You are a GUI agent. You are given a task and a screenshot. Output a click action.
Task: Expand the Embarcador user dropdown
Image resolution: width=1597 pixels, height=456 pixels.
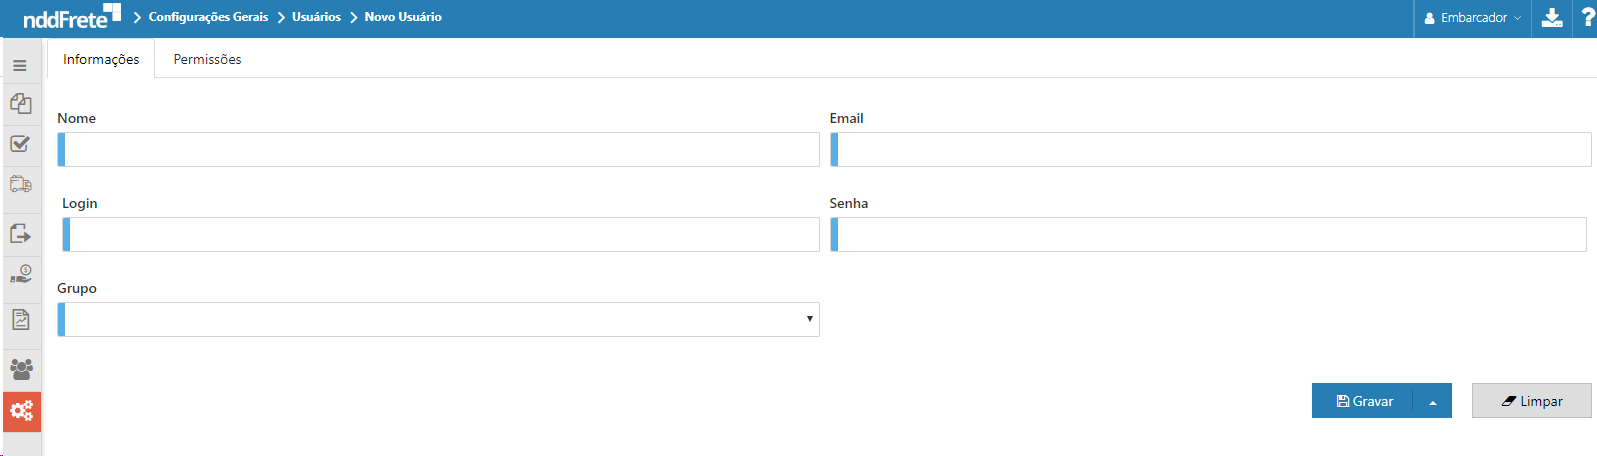(1472, 18)
